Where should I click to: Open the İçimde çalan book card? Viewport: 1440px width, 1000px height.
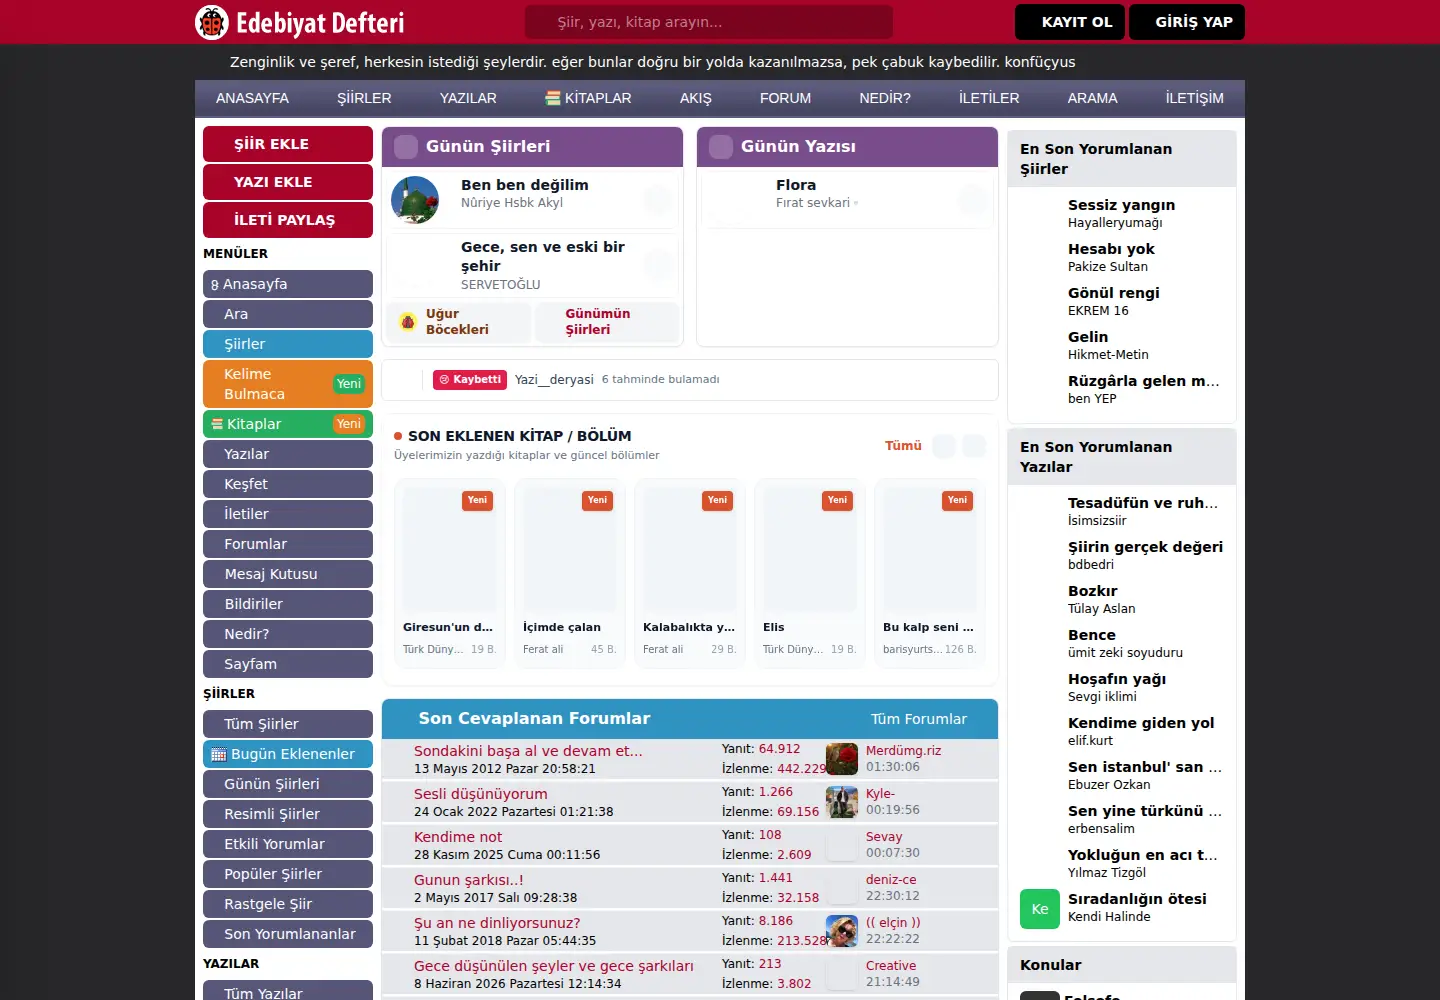point(570,572)
